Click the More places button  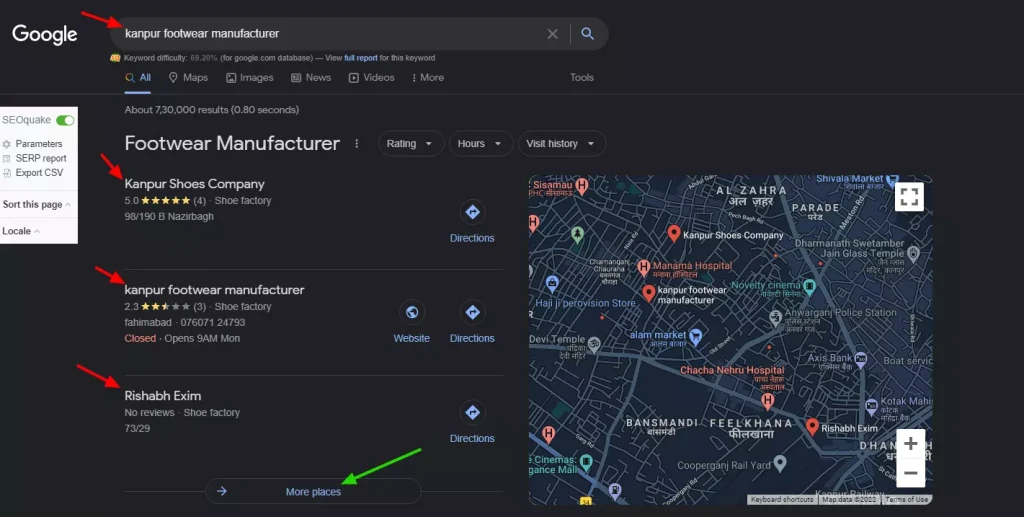[x=313, y=492]
